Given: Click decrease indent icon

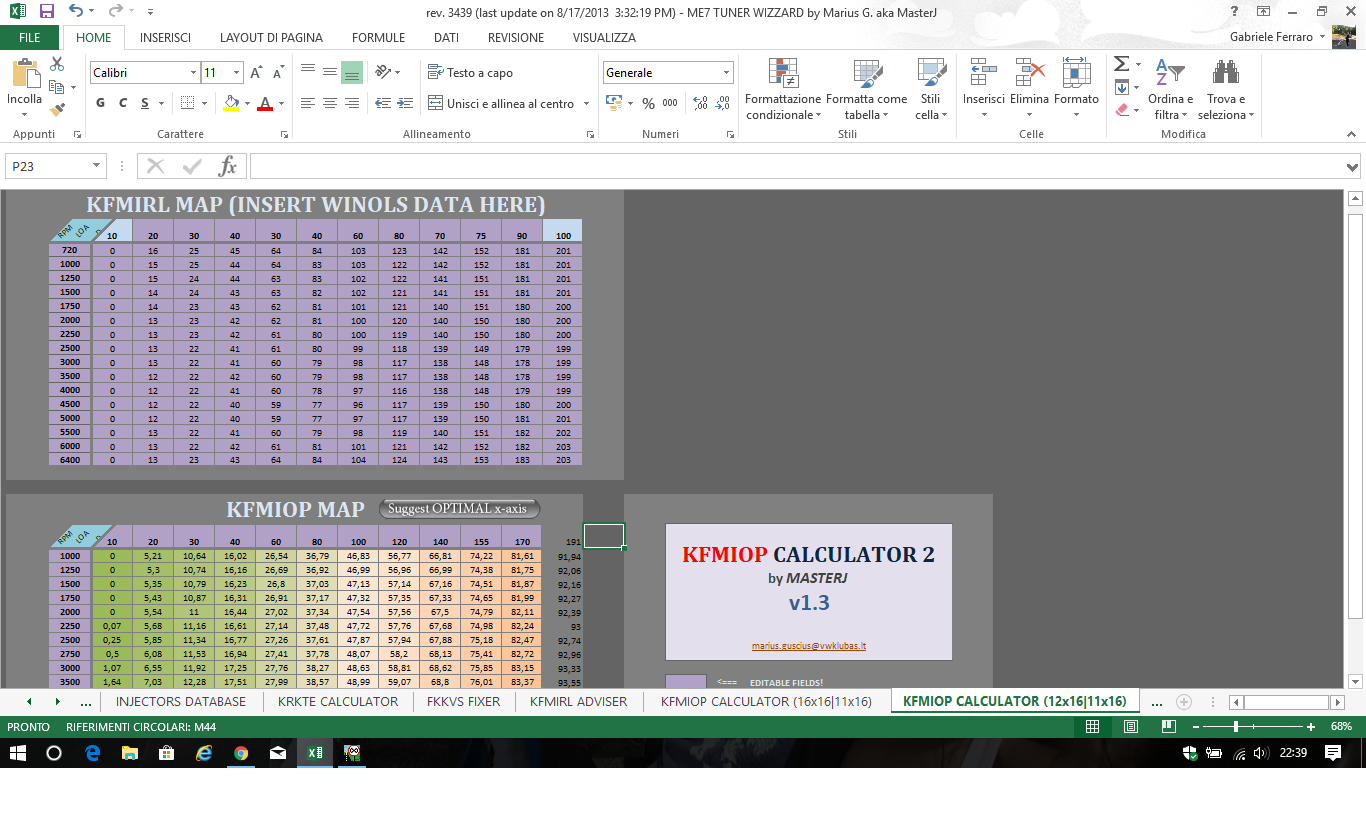Looking at the screenshot, I should pyautogui.click(x=382, y=103).
